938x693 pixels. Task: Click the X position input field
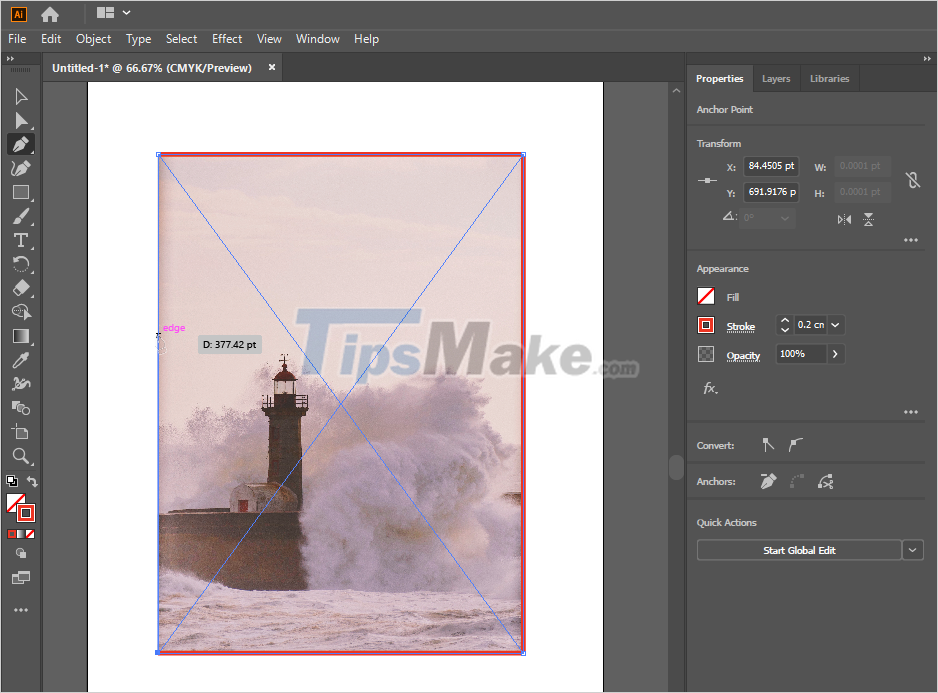click(x=770, y=166)
